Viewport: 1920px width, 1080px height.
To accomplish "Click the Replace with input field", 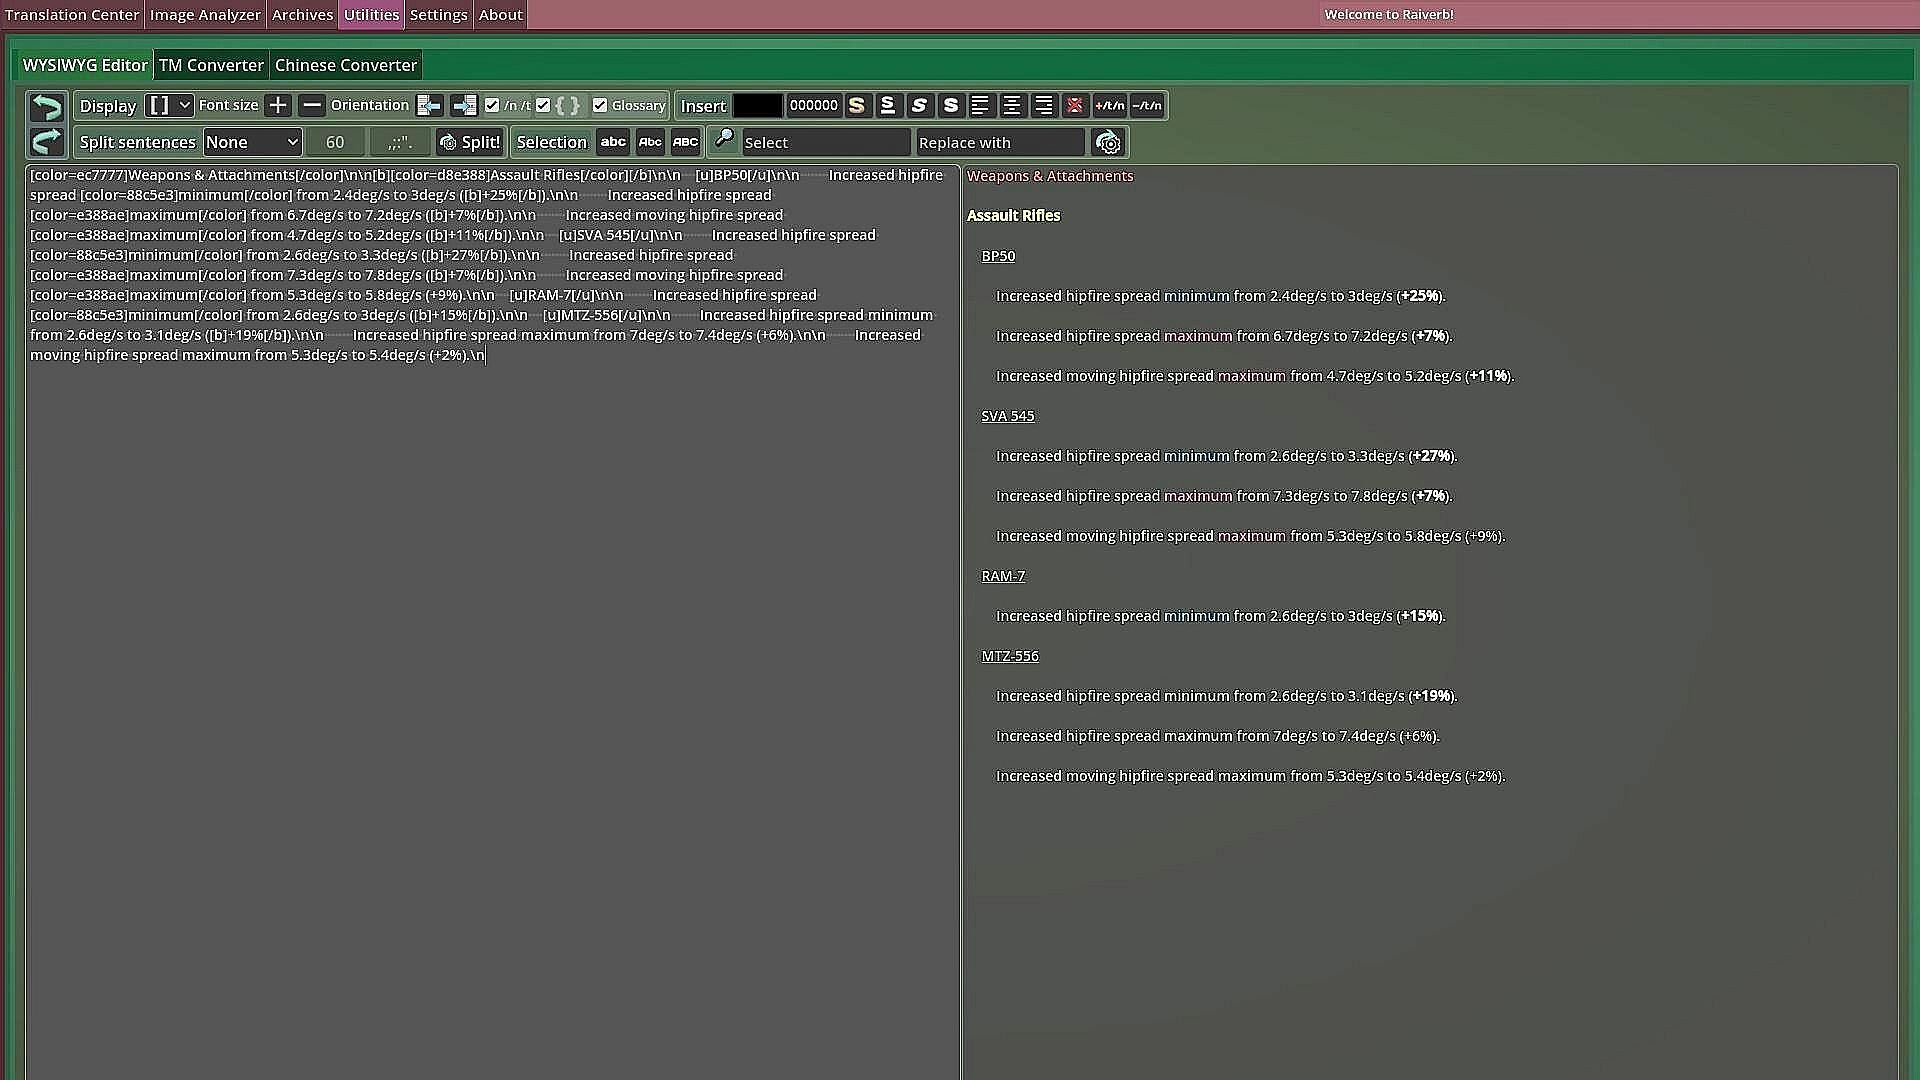I will 999,142.
